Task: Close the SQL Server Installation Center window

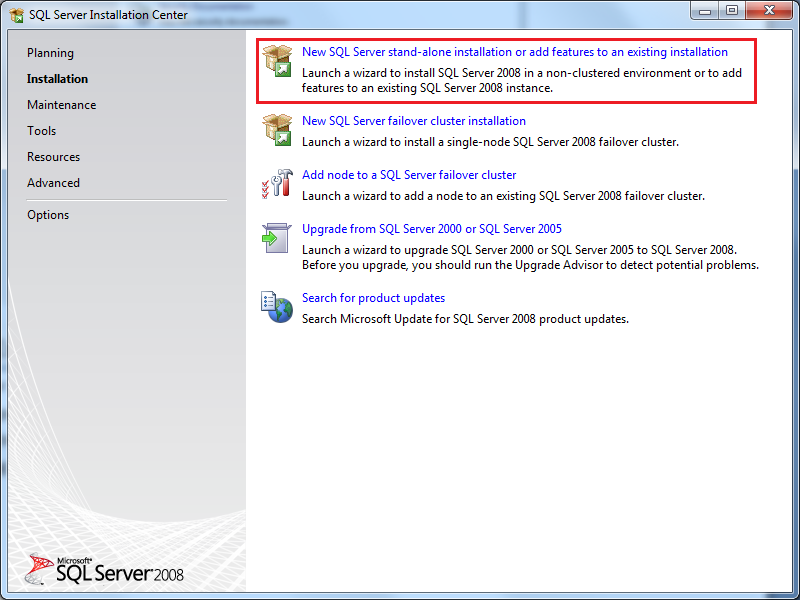Action: point(769,11)
